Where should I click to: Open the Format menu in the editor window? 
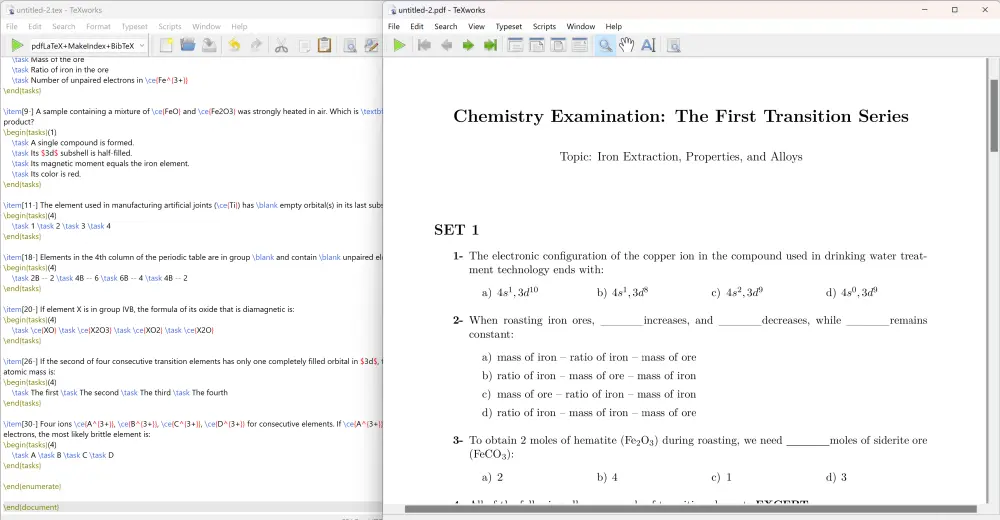pos(98,26)
